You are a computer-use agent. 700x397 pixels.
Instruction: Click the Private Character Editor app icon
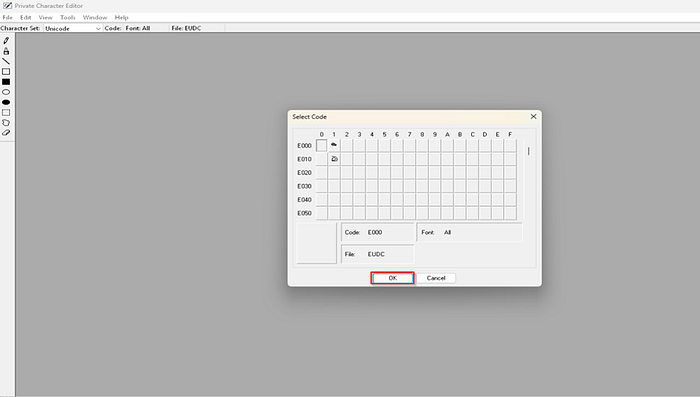(x=7, y=6)
